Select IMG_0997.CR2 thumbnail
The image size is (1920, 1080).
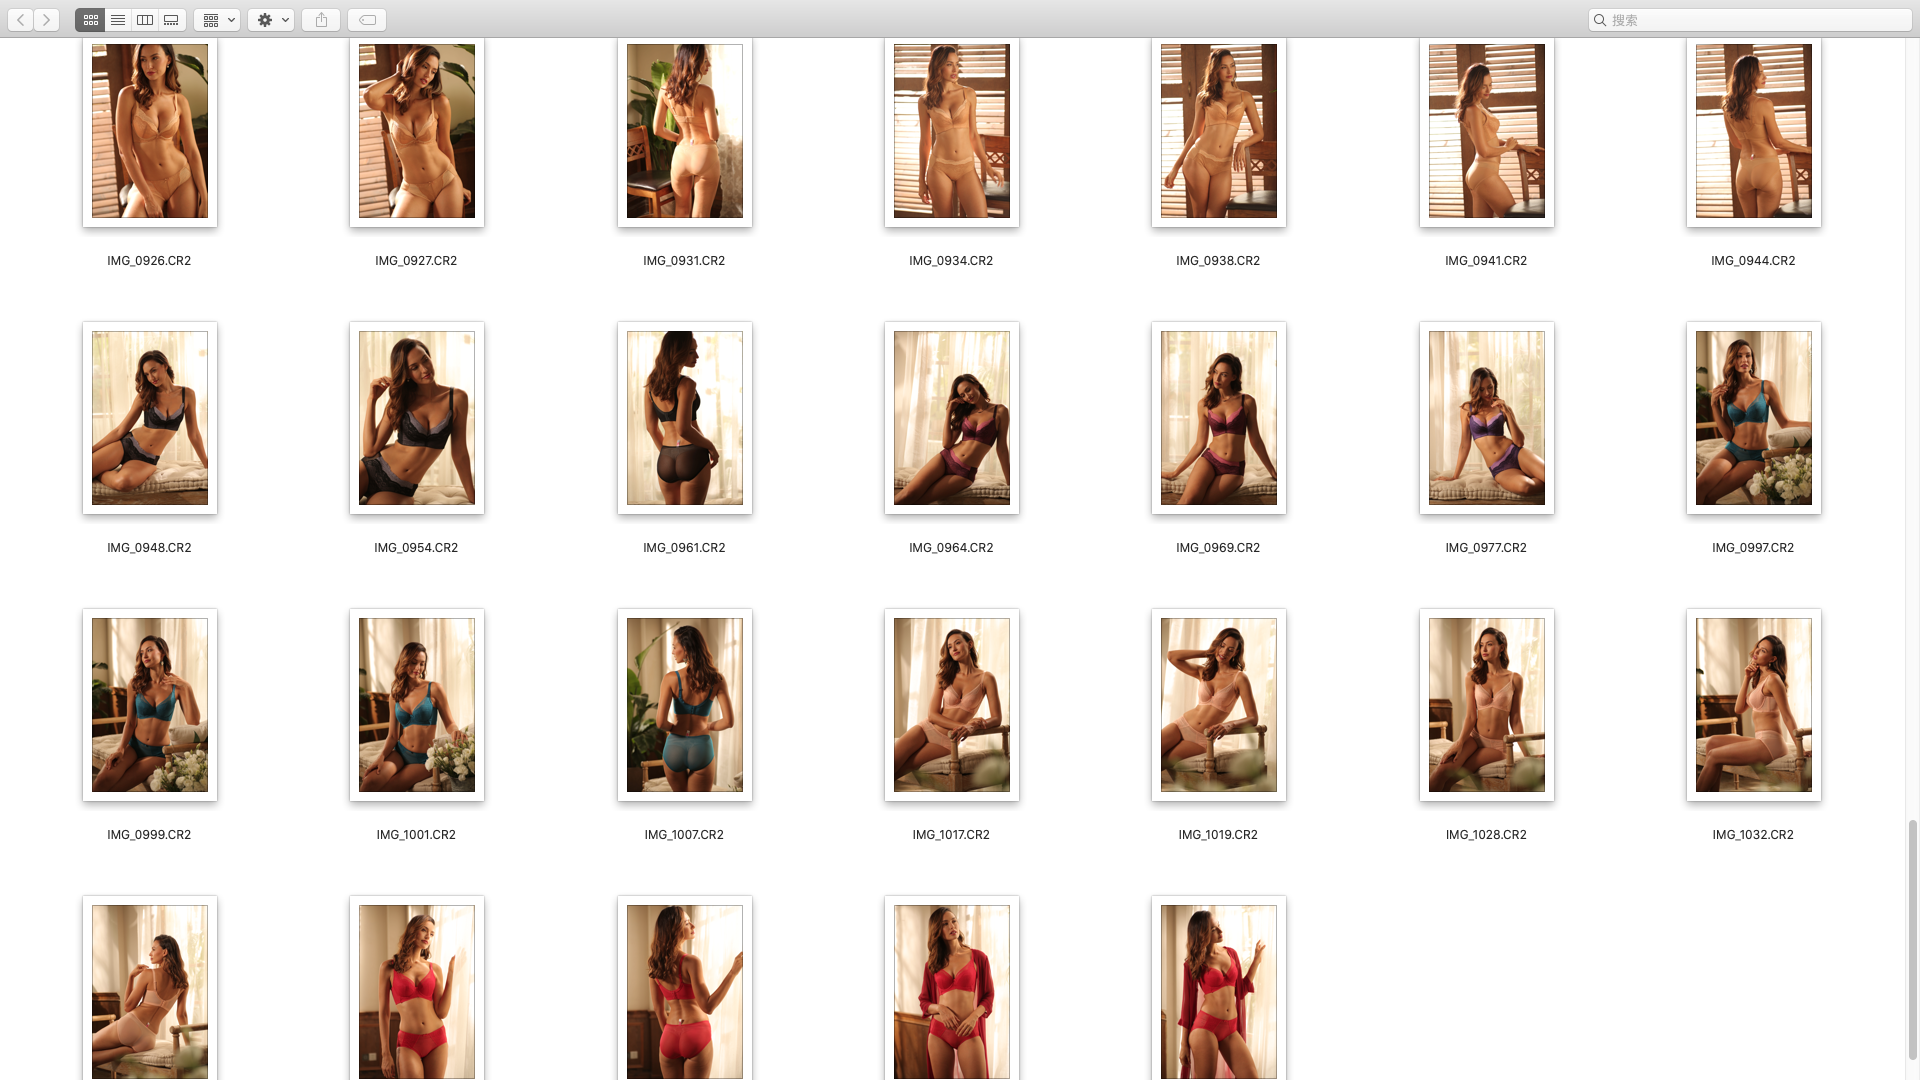pos(1753,418)
